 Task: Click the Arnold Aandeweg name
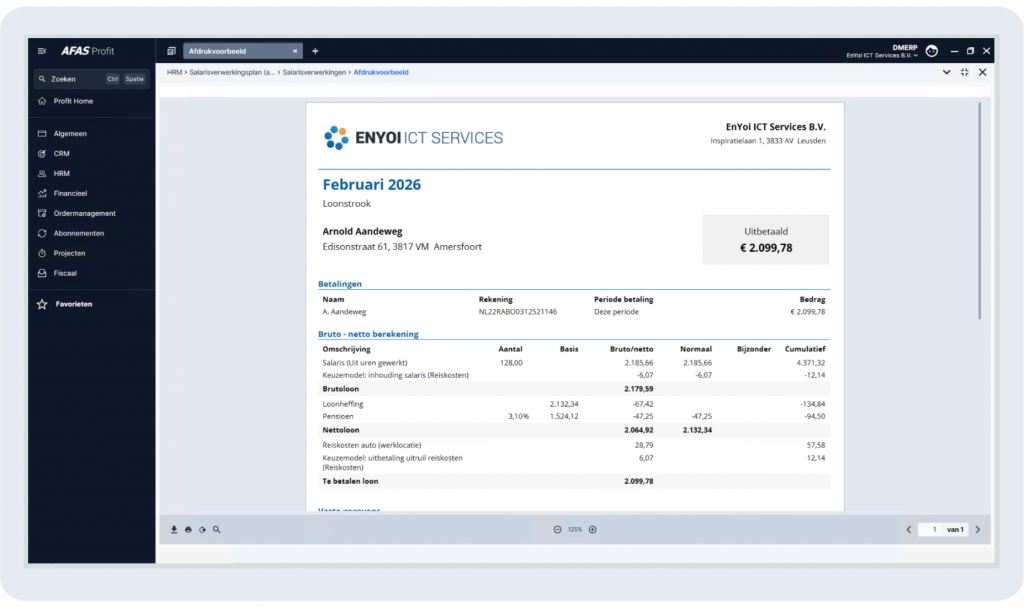pos(362,231)
